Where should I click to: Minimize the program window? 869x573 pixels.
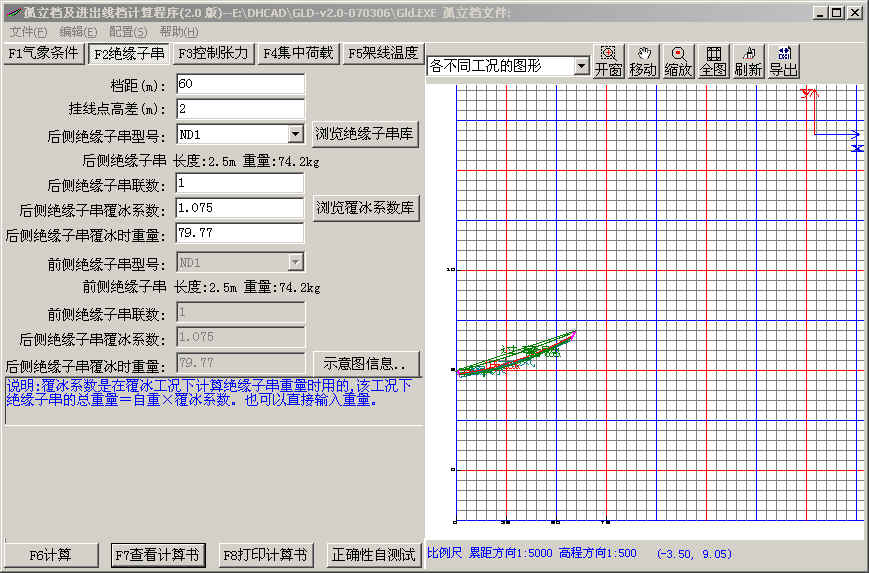coord(821,12)
